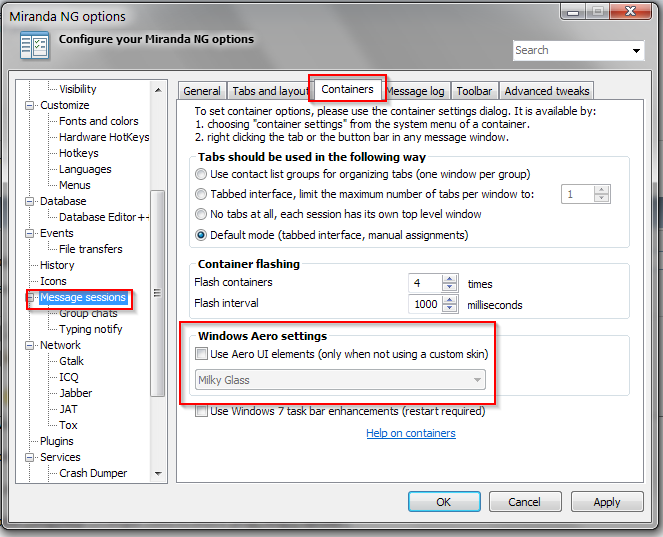Switch to the General tab
Image resolution: width=663 pixels, height=537 pixels.
[x=202, y=91]
